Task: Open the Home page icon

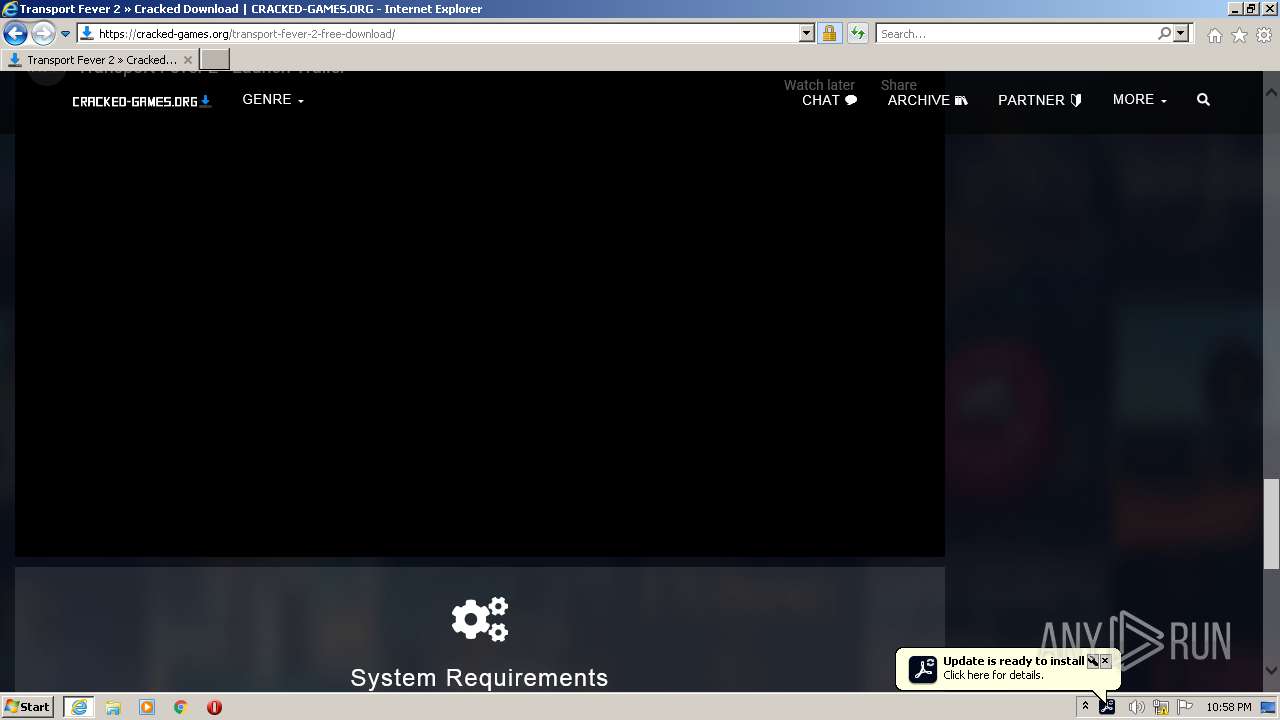Action: pyautogui.click(x=1214, y=35)
